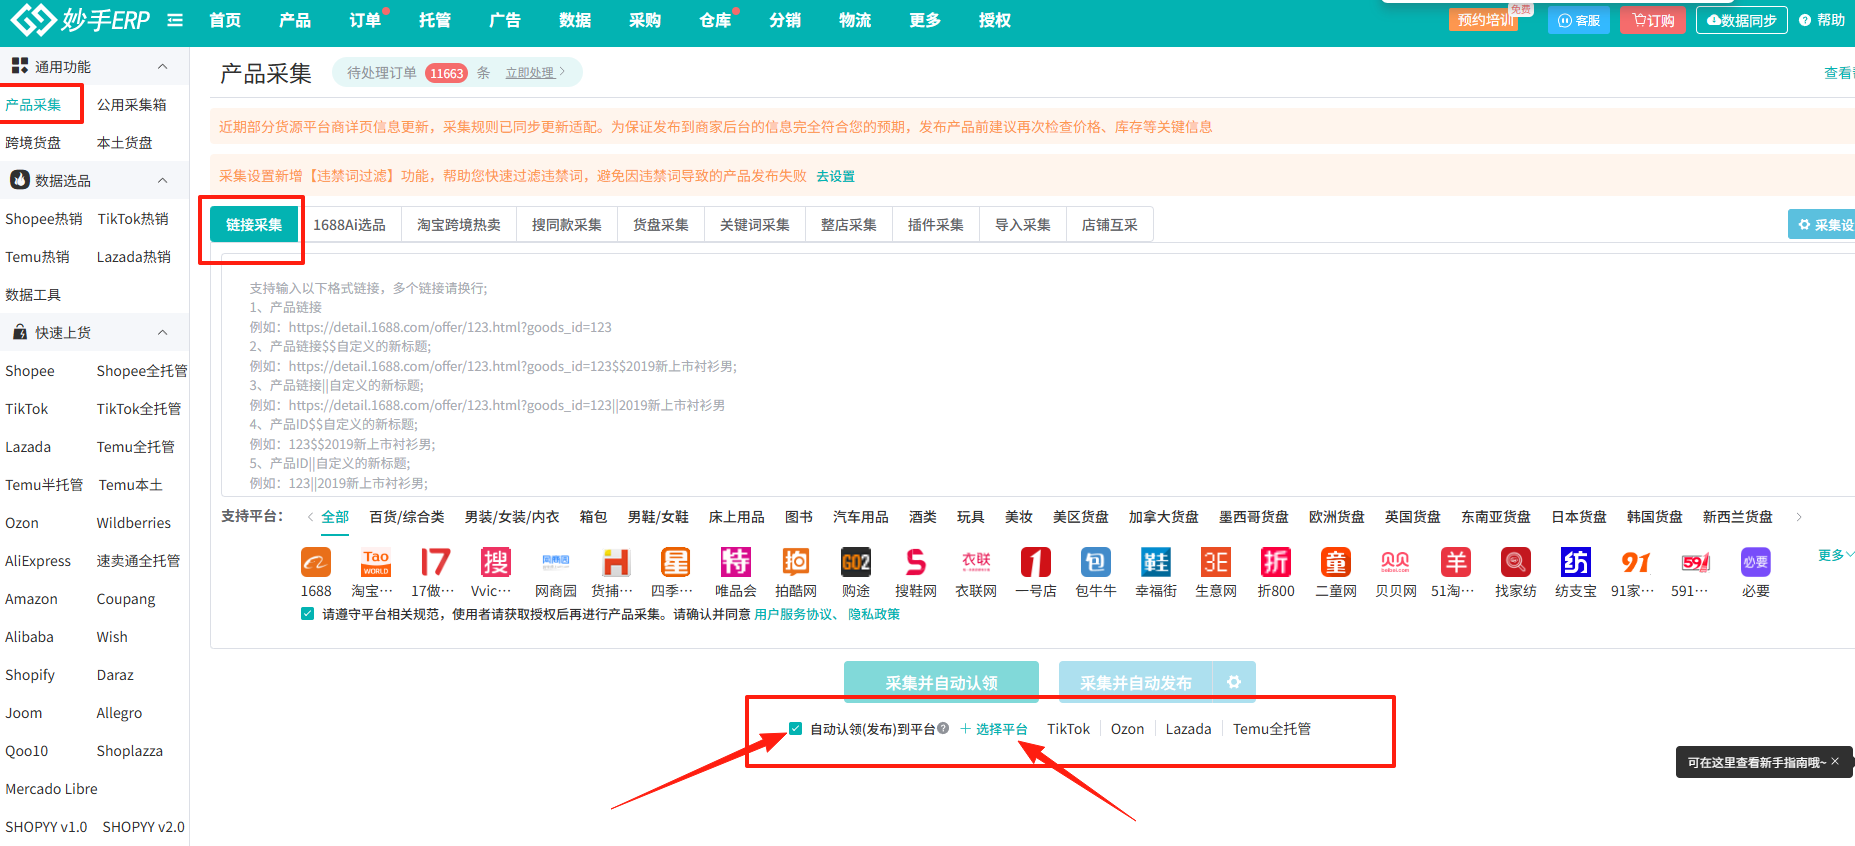The width and height of the screenshot is (1855, 846).
Task: Open the 产品 top menu
Action: (x=295, y=20)
